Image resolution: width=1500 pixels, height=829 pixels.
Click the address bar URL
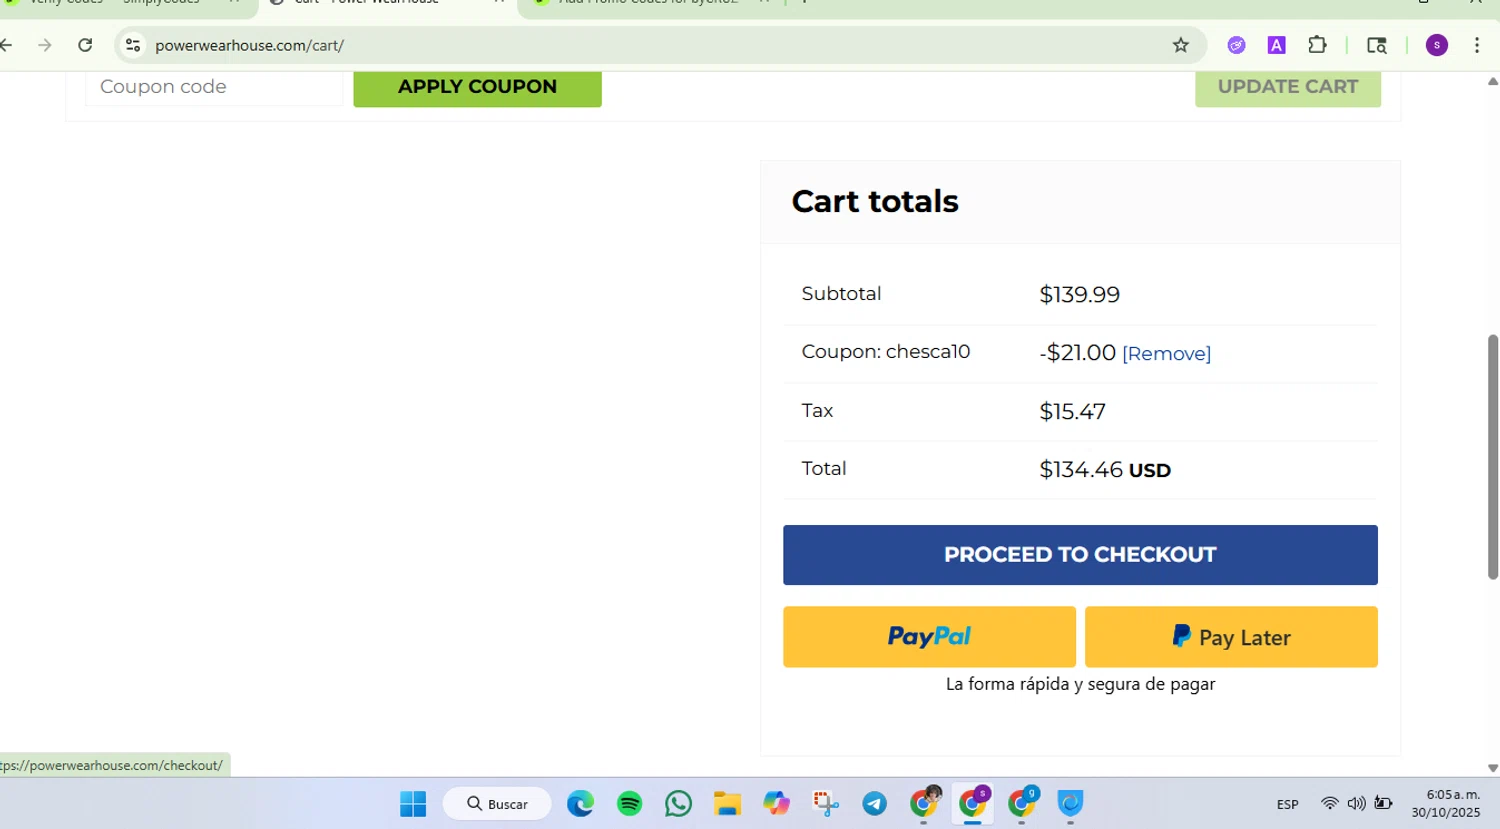pyautogui.click(x=250, y=45)
